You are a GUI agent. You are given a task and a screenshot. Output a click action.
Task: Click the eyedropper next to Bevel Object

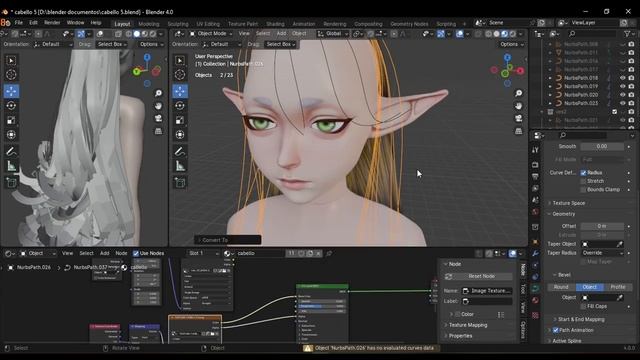point(620,298)
